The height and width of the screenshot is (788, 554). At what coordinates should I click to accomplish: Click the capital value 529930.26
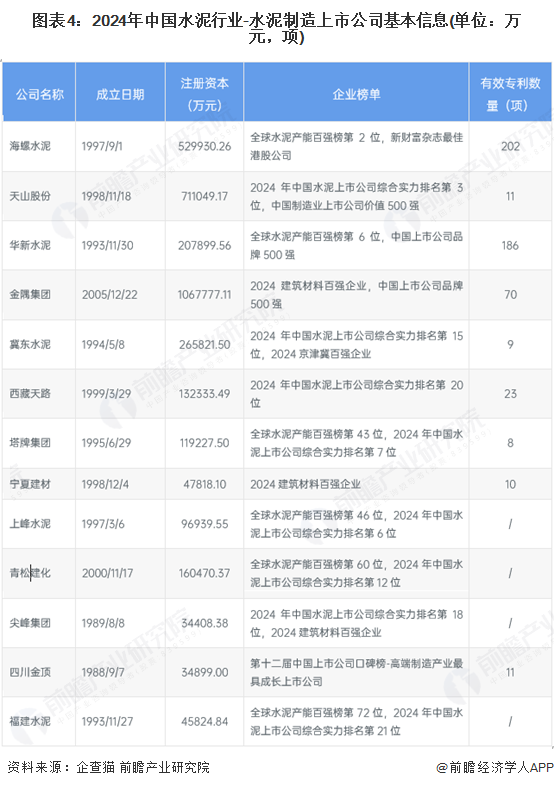click(204, 146)
